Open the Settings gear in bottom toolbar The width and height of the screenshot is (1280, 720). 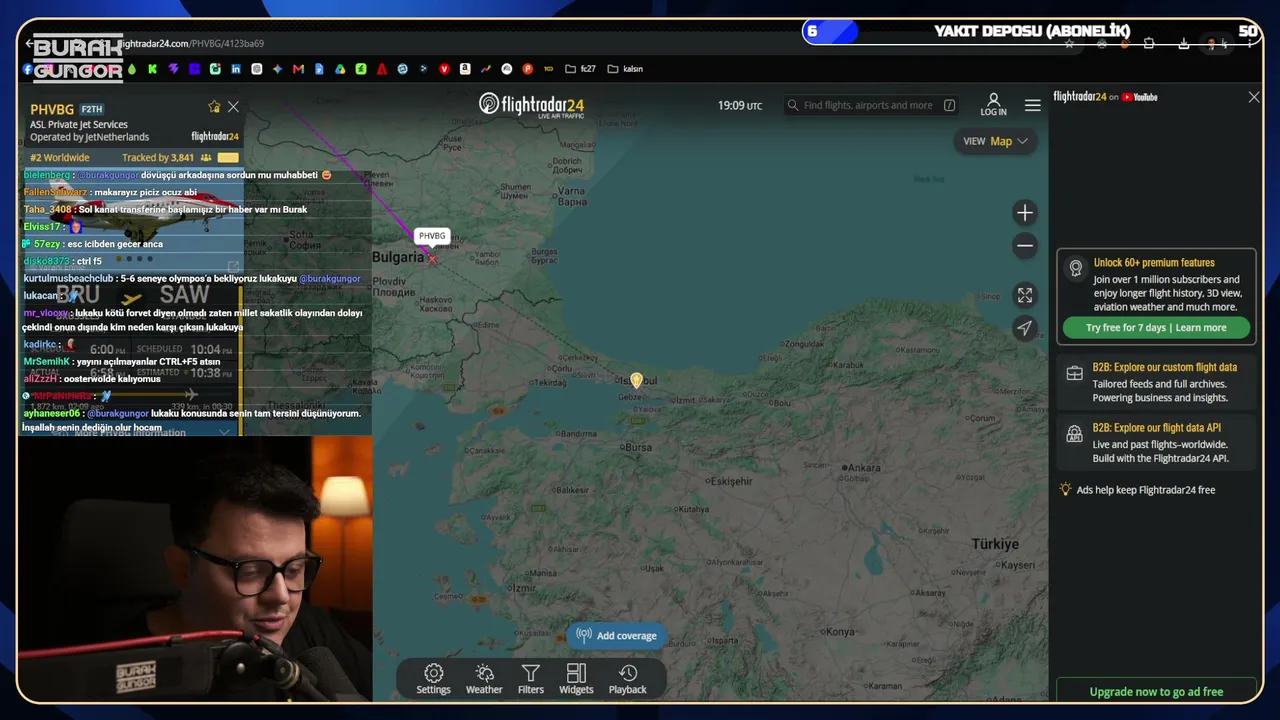tap(433, 679)
